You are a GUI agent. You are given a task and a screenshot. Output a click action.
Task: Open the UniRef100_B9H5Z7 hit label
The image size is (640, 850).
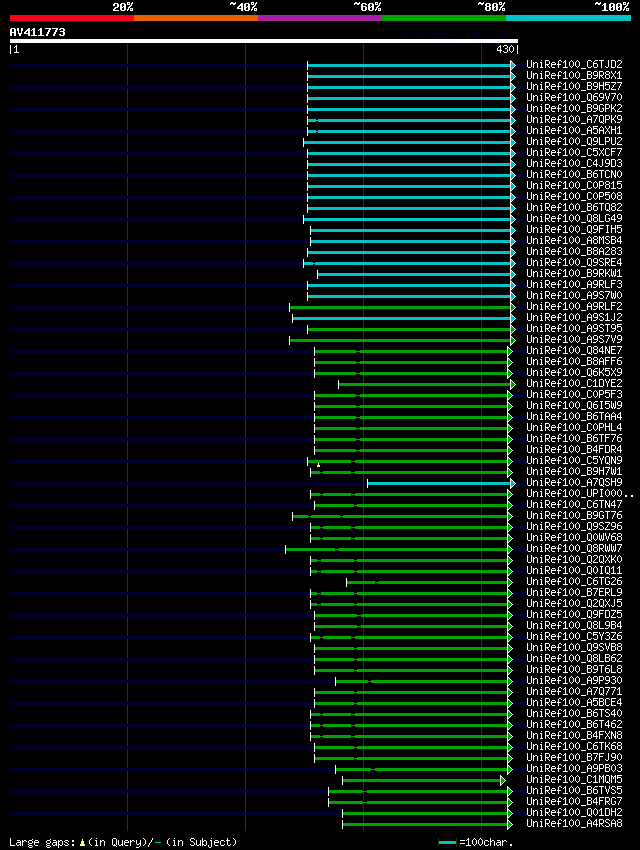[x=574, y=86]
